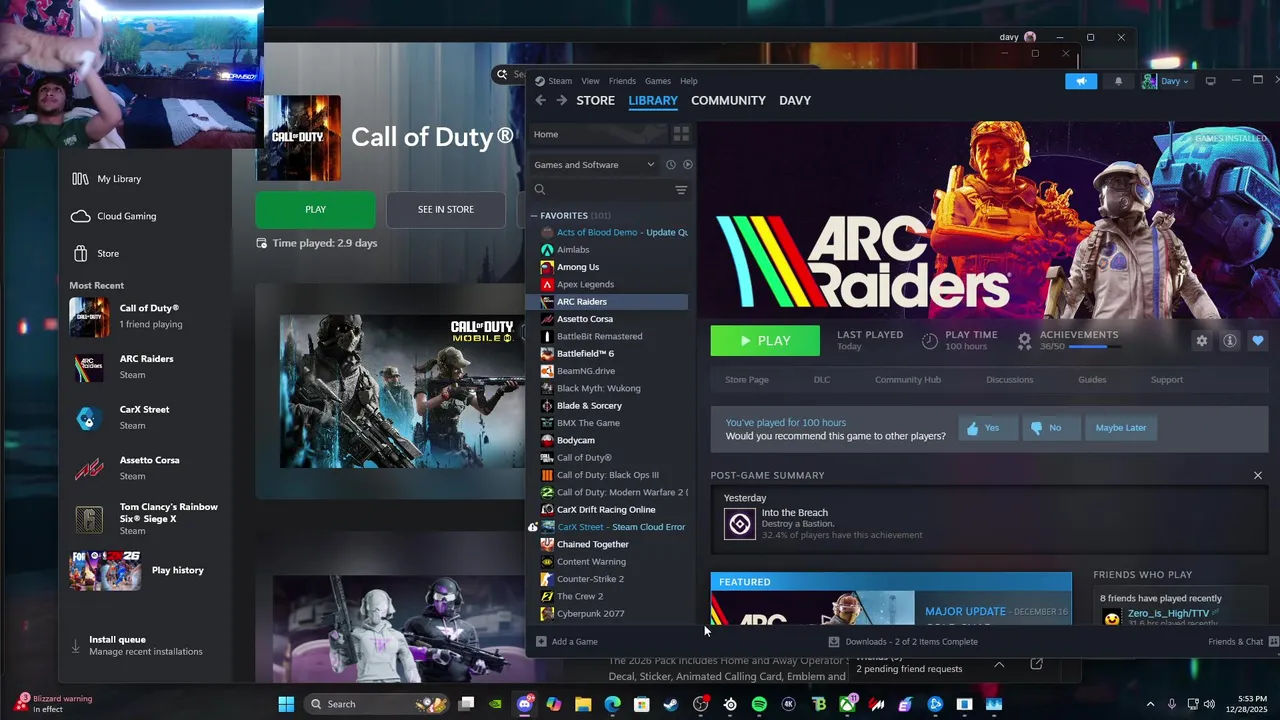Sort library by recent activity clock icon
The height and width of the screenshot is (720, 1280).
coord(670,165)
